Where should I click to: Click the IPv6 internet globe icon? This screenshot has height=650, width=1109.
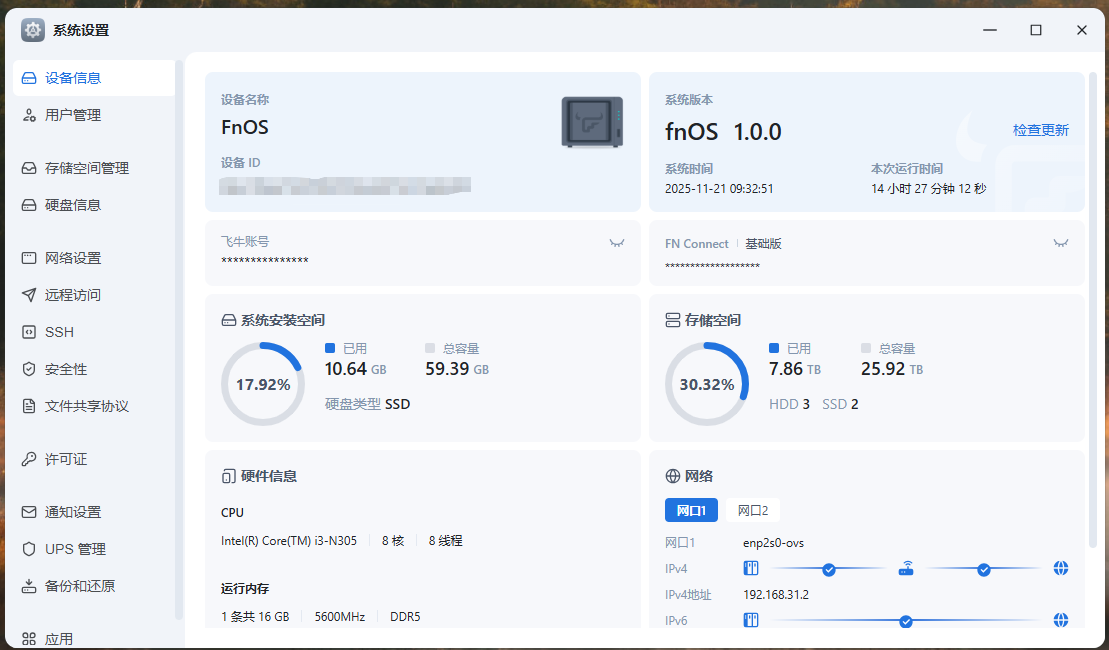(x=1060, y=620)
